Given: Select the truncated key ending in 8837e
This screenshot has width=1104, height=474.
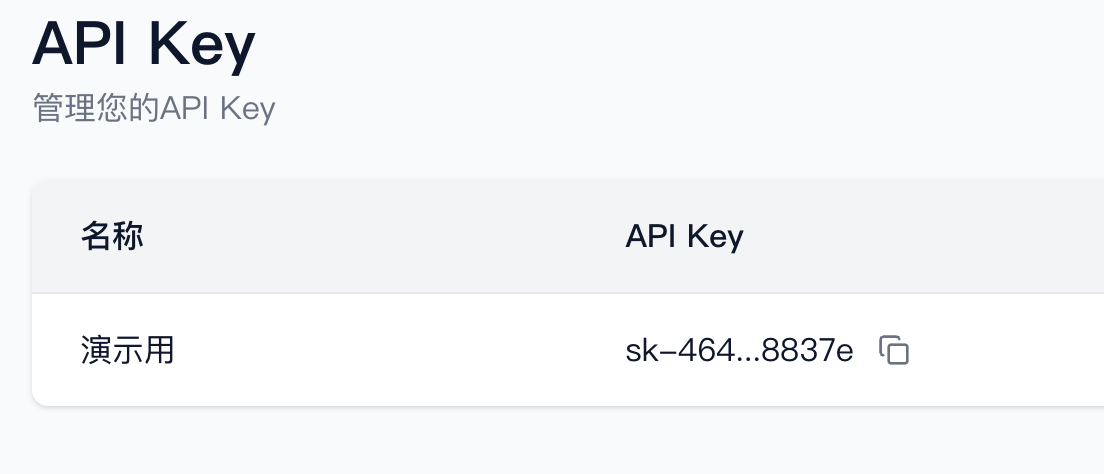Looking at the screenshot, I should tap(739, 351).
